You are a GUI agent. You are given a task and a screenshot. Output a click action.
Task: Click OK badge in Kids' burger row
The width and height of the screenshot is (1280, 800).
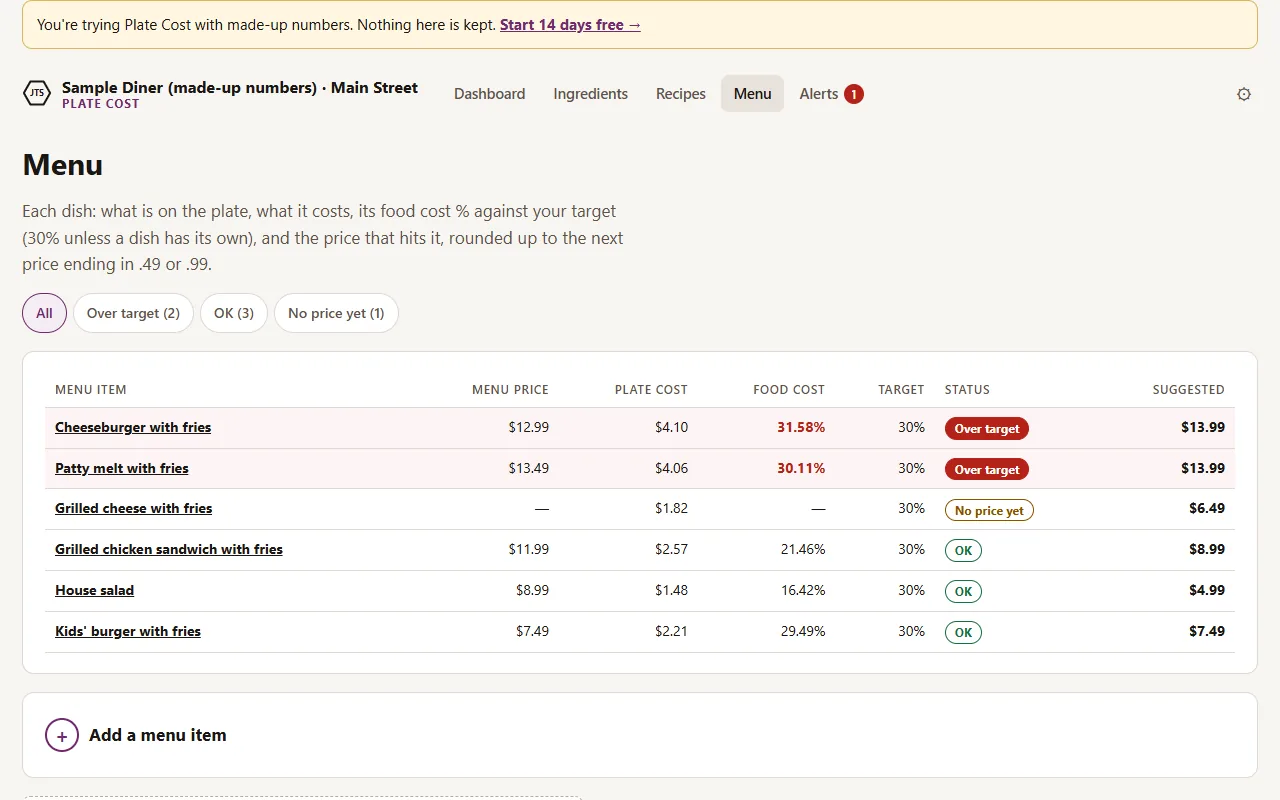pyautogui.click(x=963, y=633)
